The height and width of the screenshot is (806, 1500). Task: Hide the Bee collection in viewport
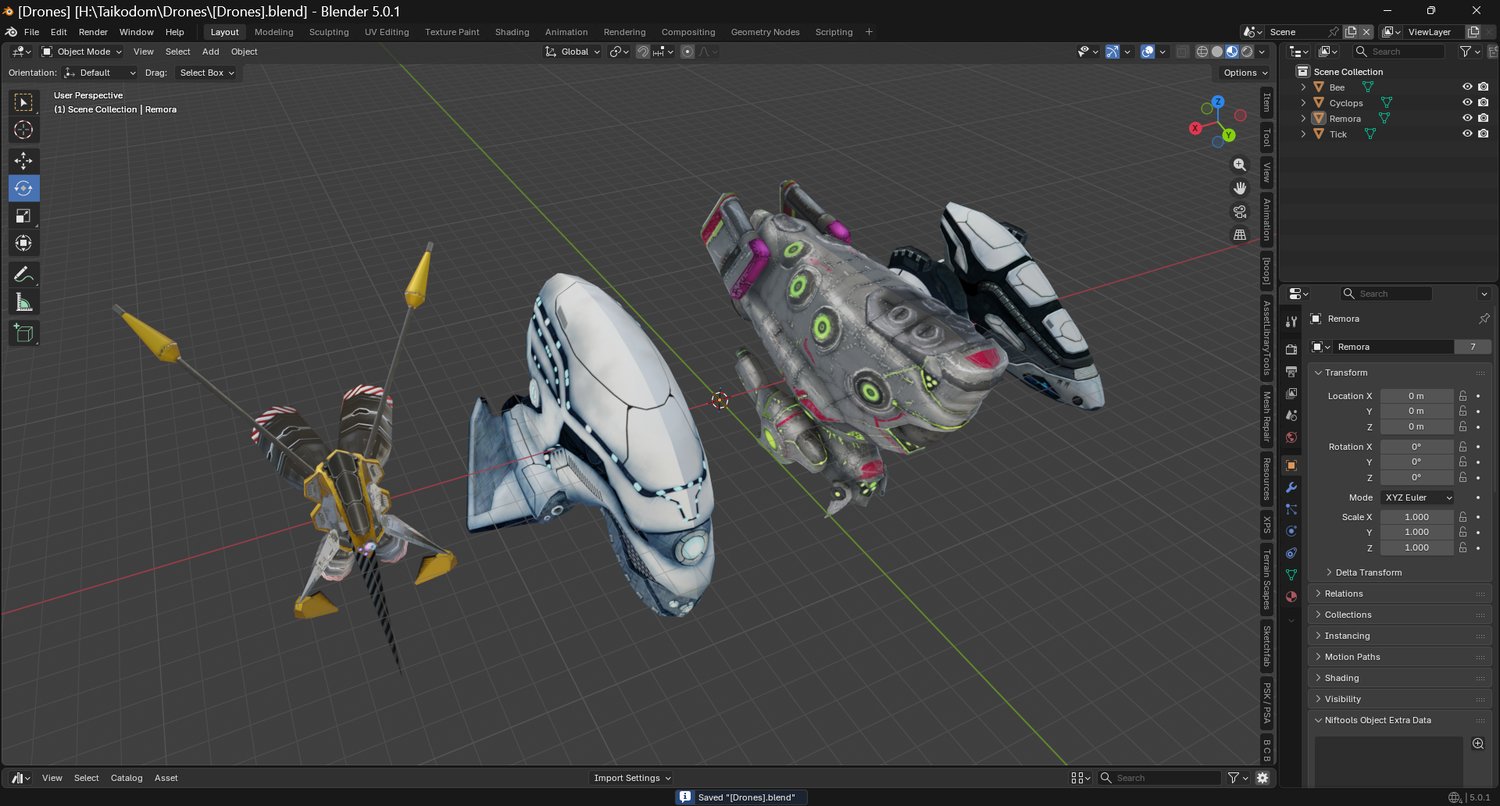click(x=1467, y=88)
